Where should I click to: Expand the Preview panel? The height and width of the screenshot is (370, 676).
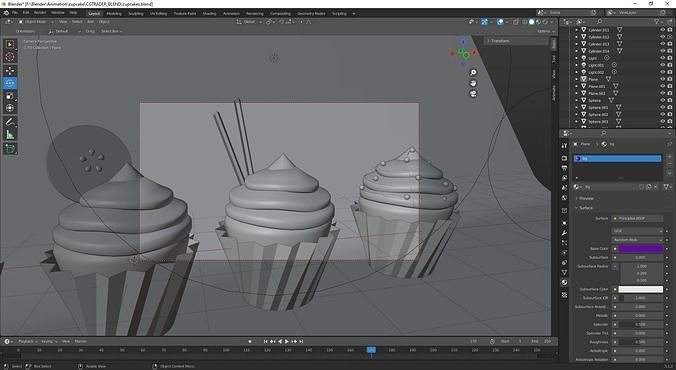click(585, 198)
